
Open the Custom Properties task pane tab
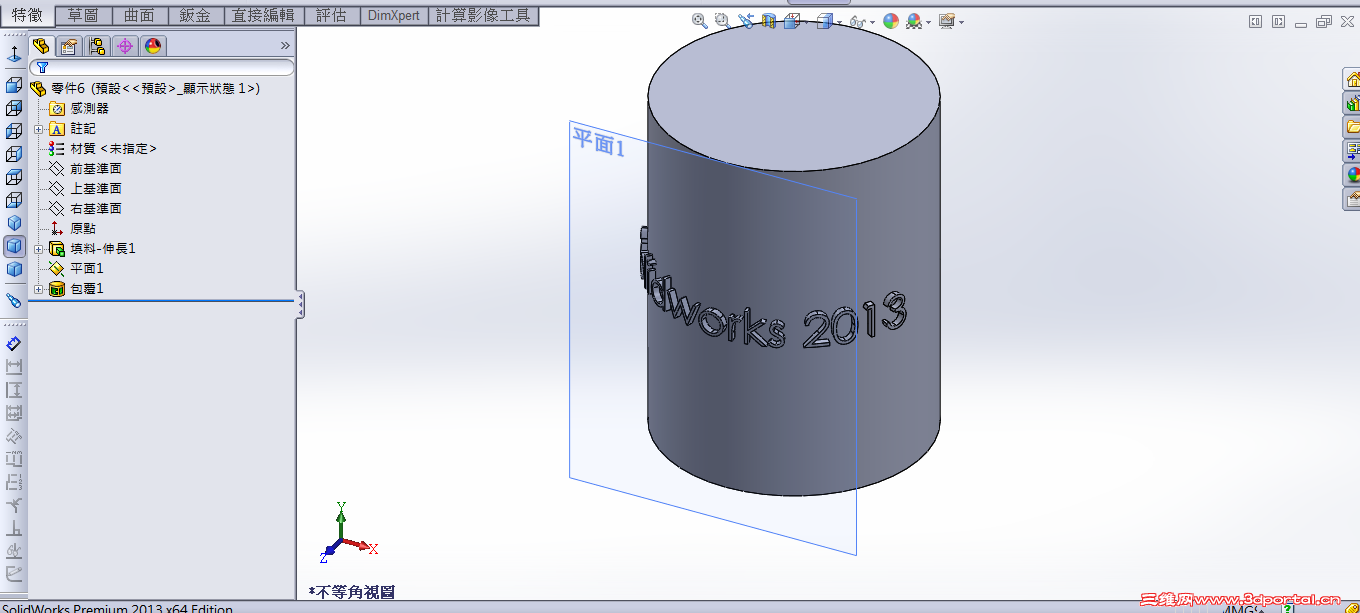(x=1352, y=199)
